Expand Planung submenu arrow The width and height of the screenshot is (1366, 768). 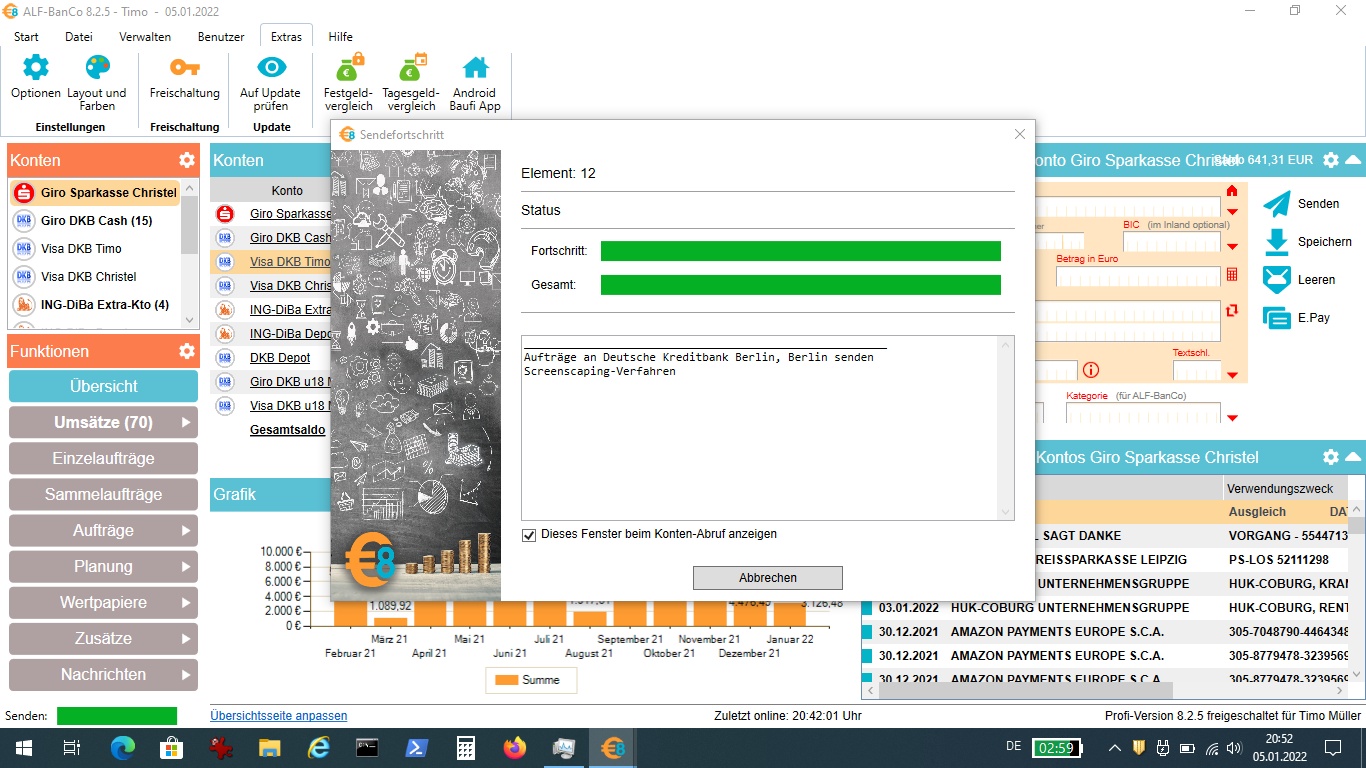(x=186, y=567)
